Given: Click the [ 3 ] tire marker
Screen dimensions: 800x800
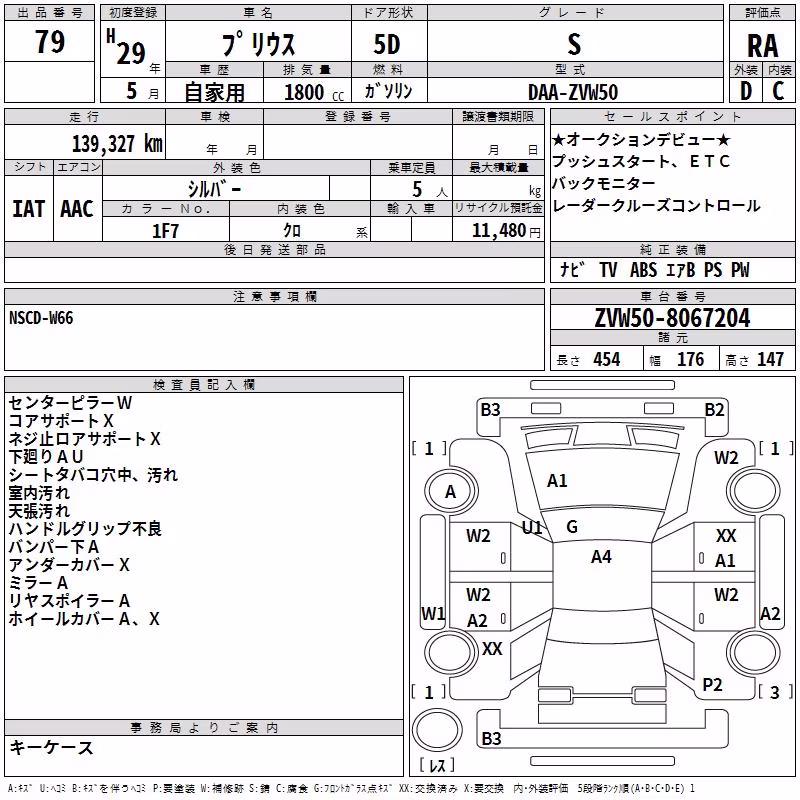Looking at the screenshot, I should (x=776, y=692).
